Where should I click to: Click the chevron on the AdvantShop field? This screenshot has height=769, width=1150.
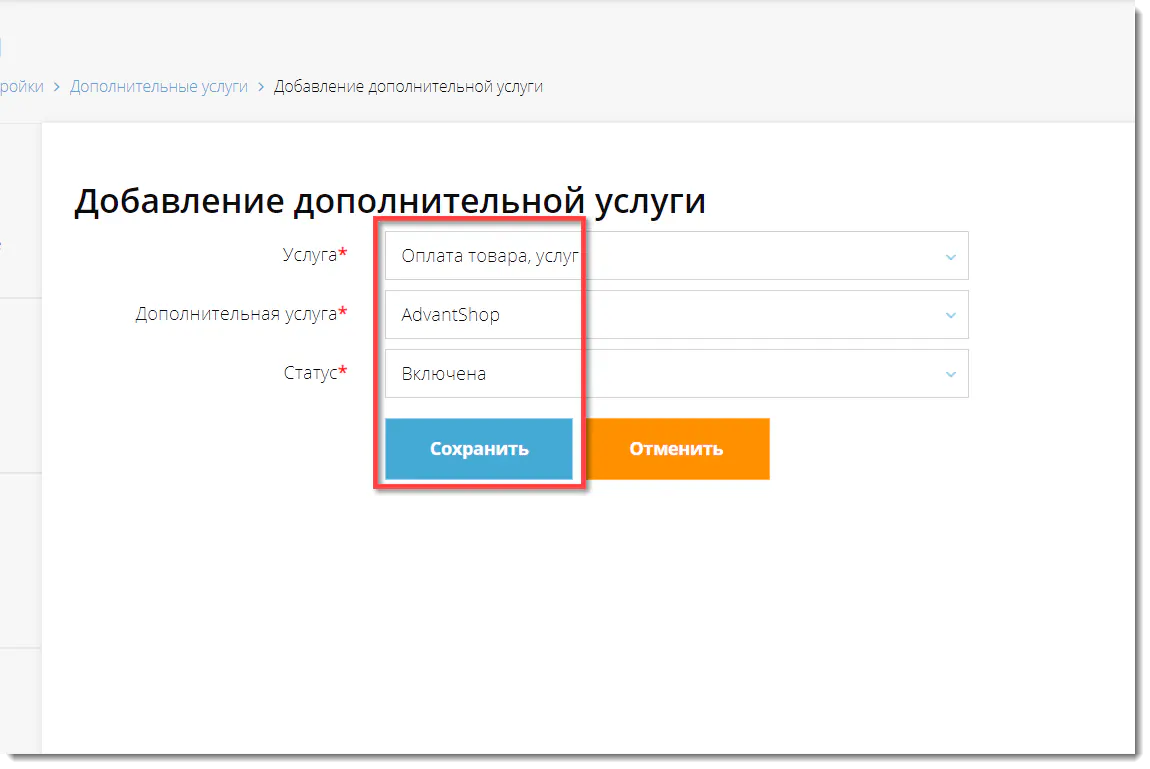coord(951,314)
